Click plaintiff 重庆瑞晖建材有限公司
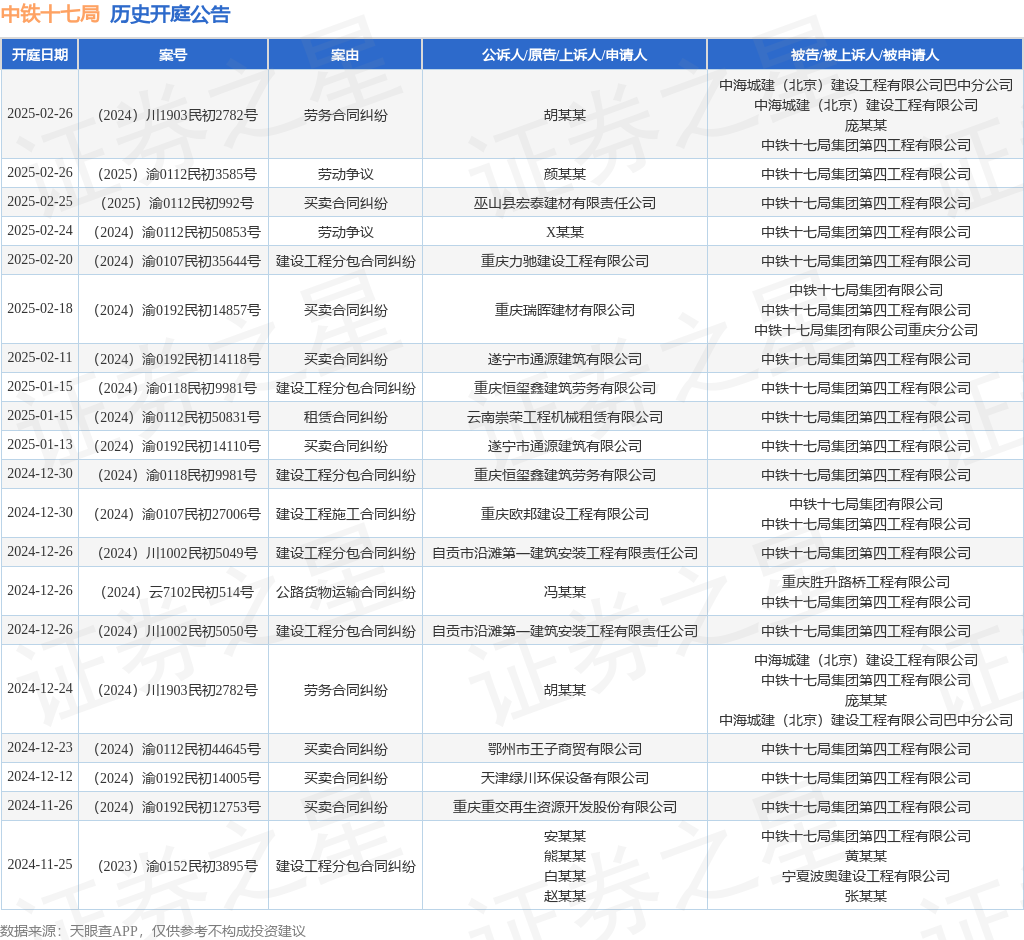 (565, 310)
